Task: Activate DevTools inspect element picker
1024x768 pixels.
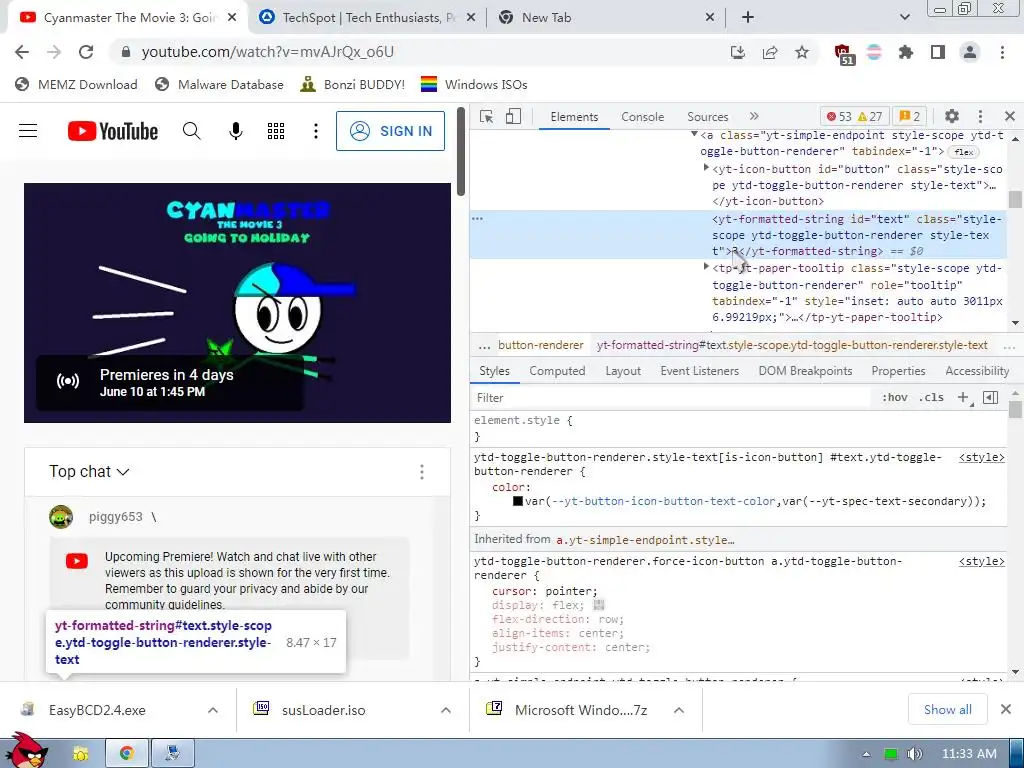Action: [487, 116]
